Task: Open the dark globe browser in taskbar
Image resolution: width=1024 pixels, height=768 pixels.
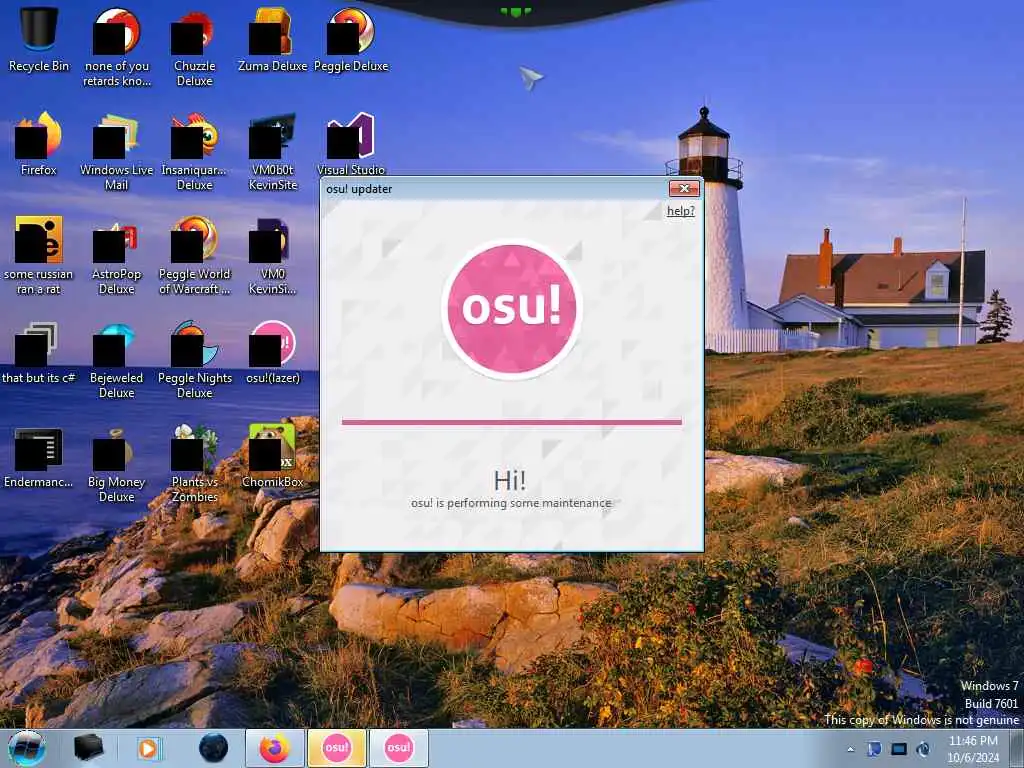Action: [213, 748]
